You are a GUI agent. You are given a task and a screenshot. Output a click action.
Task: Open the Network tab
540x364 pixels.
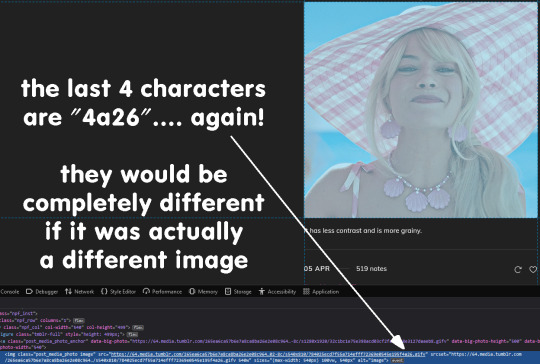(x=80, y=292)
